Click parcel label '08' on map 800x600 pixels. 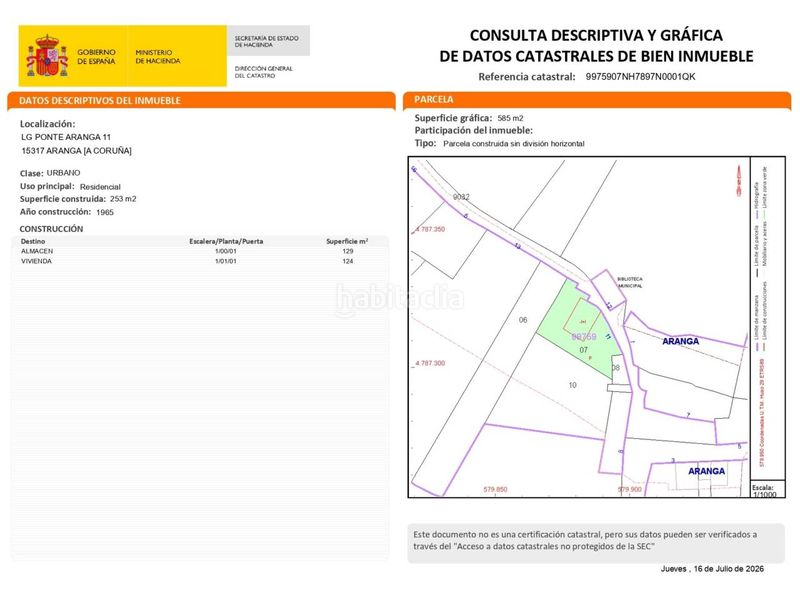[x=616, y=368]
